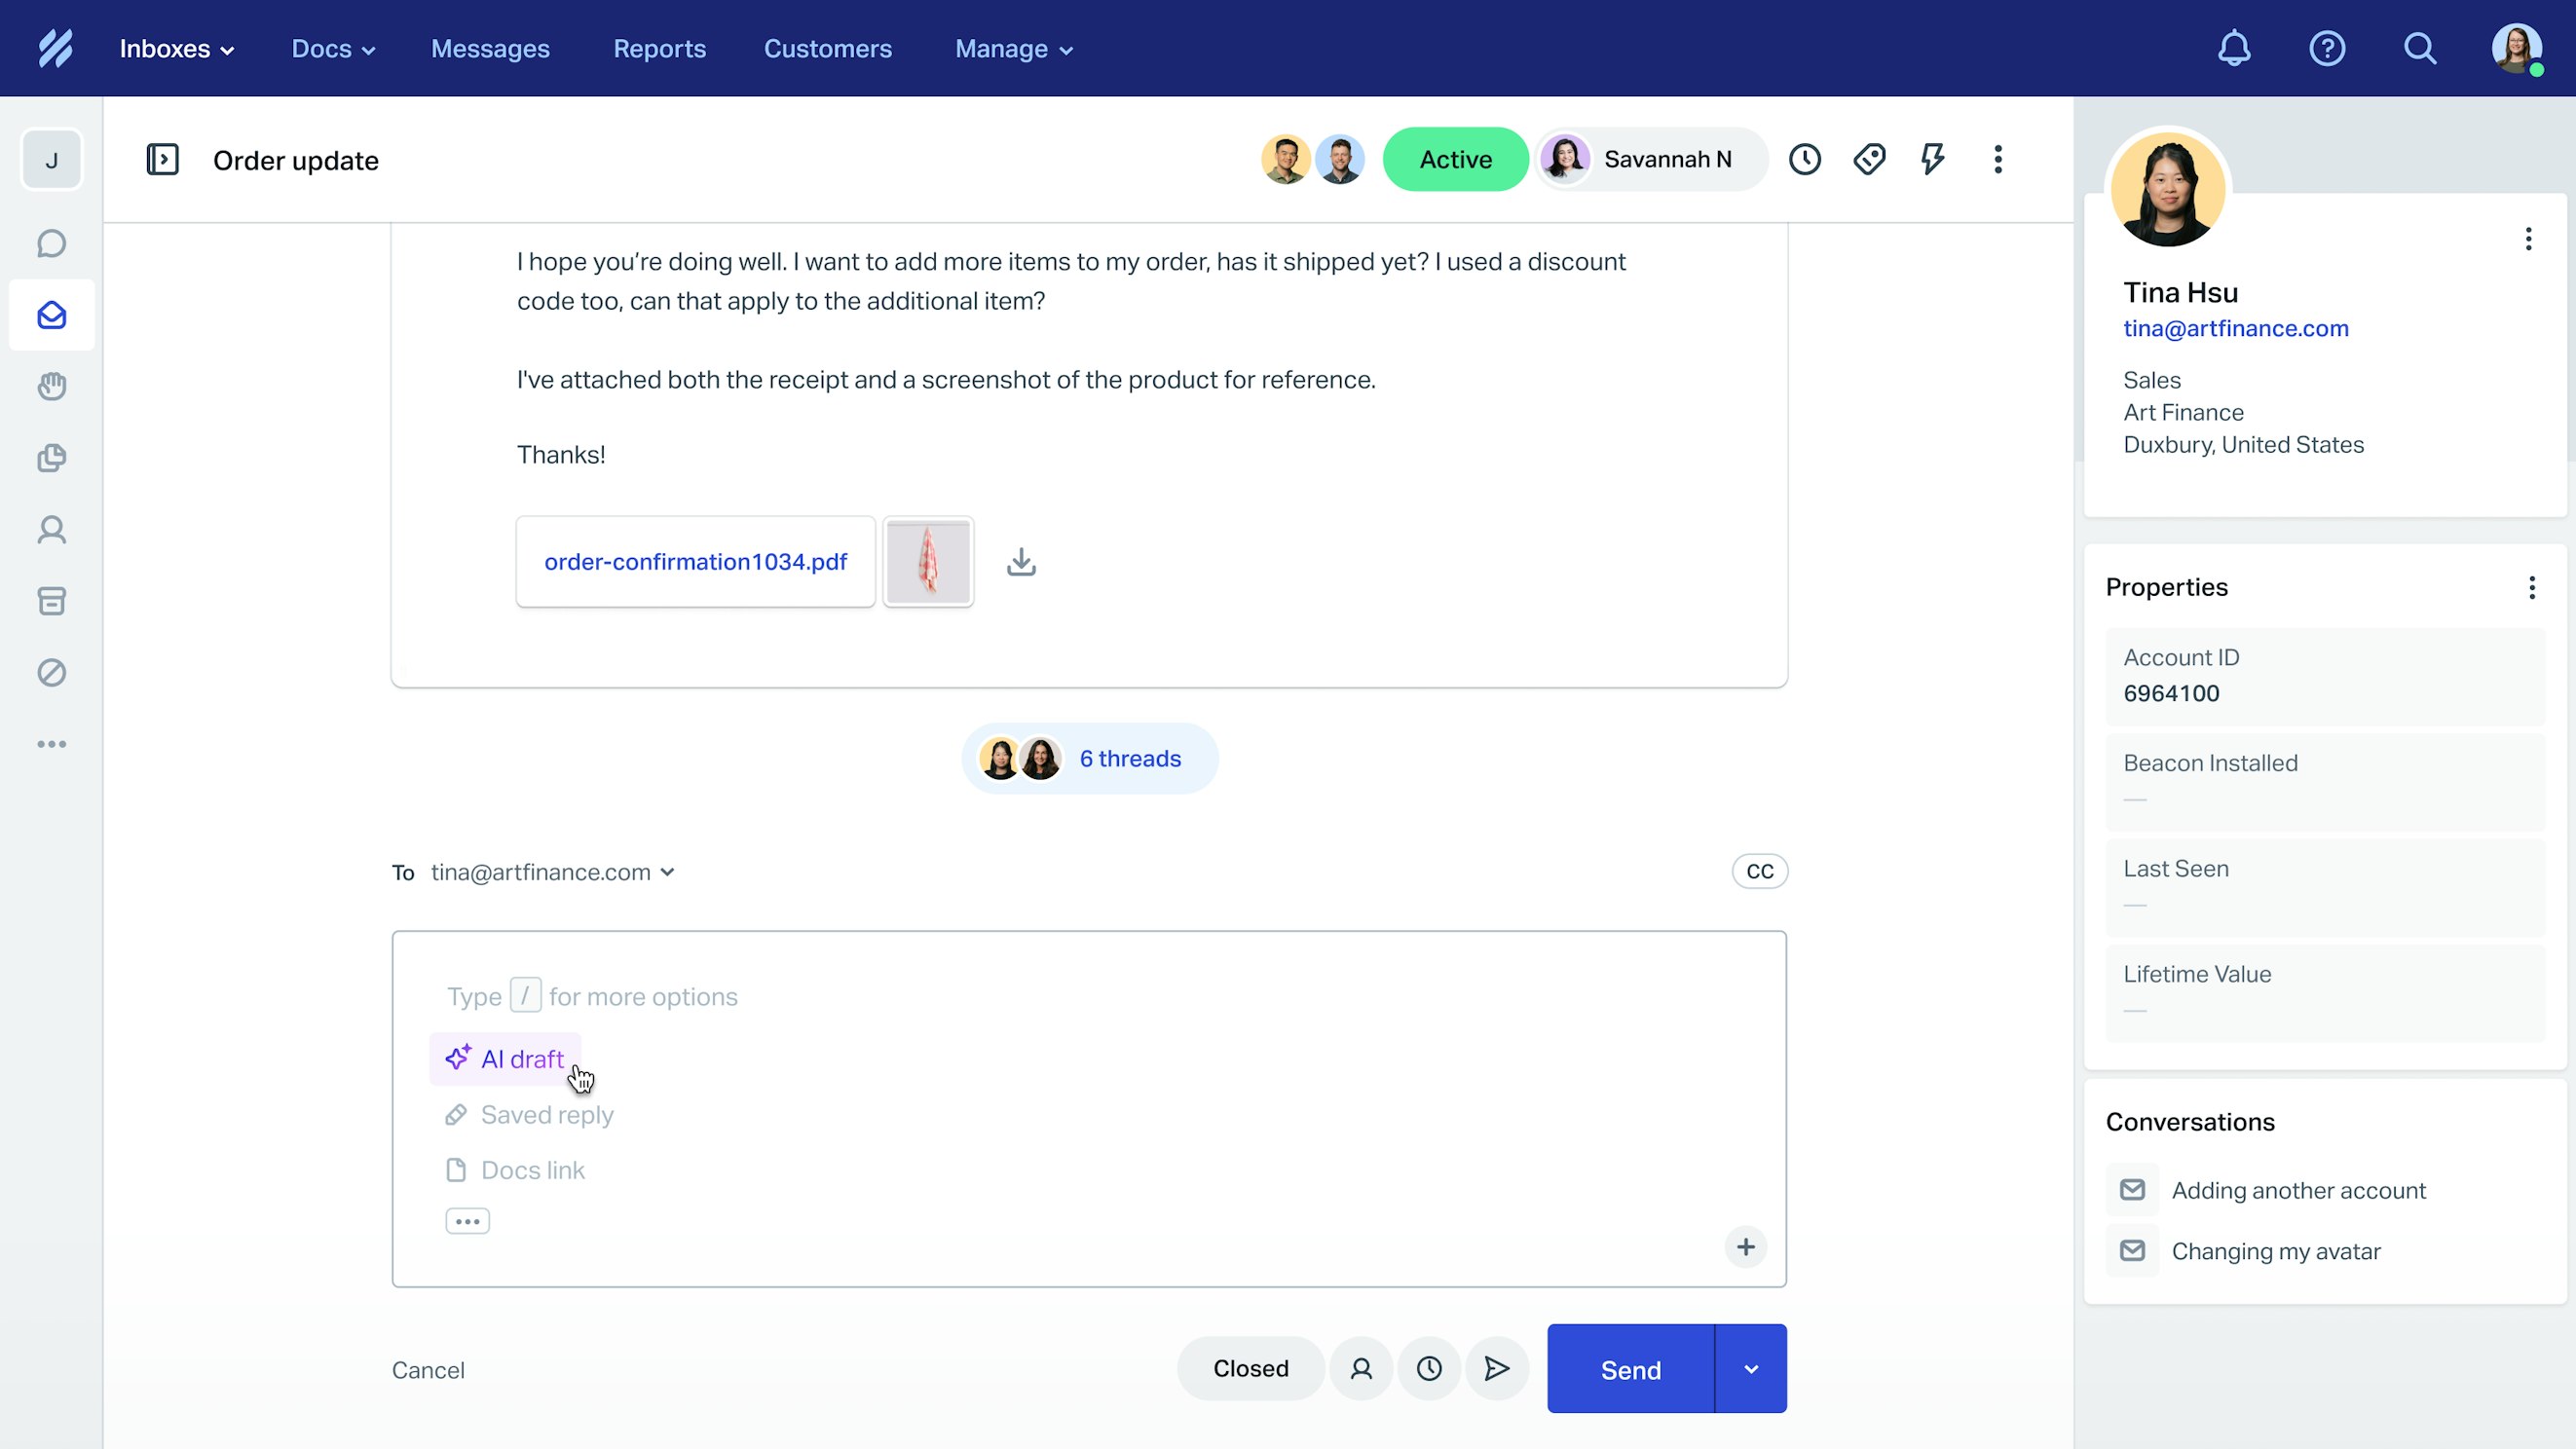Screen dimensions: 2576x1449
Task: Open the conversation timer icon
Action: (x=1805, y=160)
